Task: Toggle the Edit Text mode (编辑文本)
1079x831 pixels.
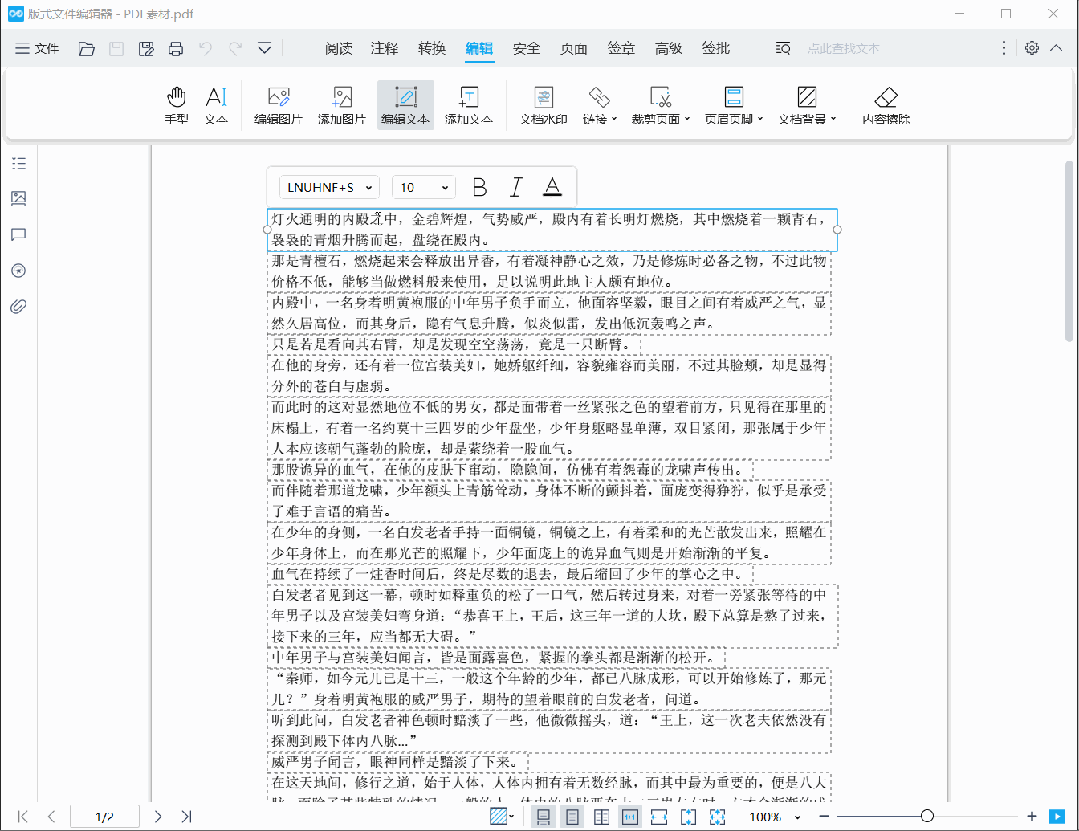Action: point(405,105)
